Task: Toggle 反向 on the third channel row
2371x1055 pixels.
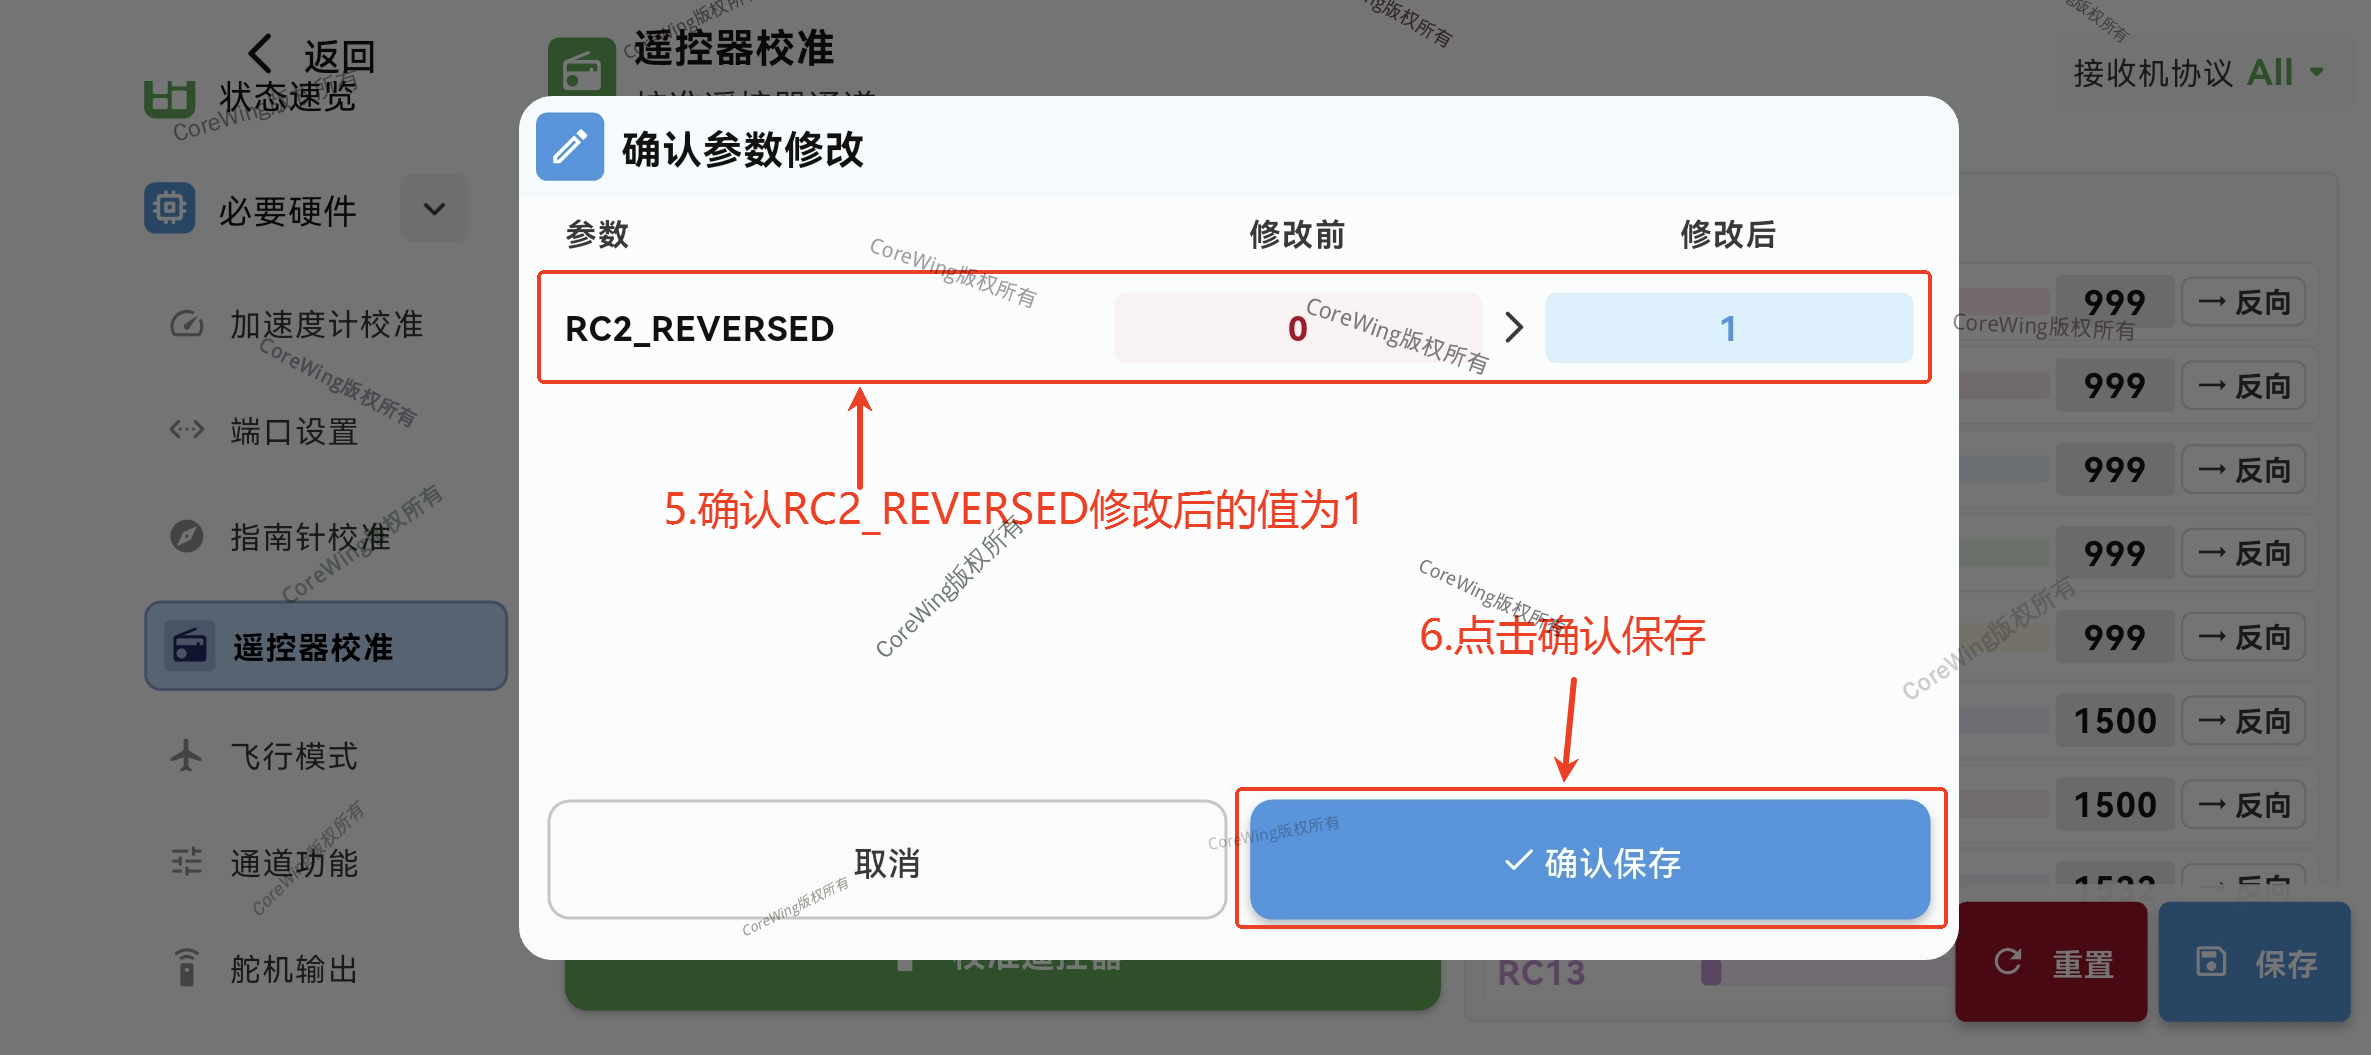Action: [2243, 470]
